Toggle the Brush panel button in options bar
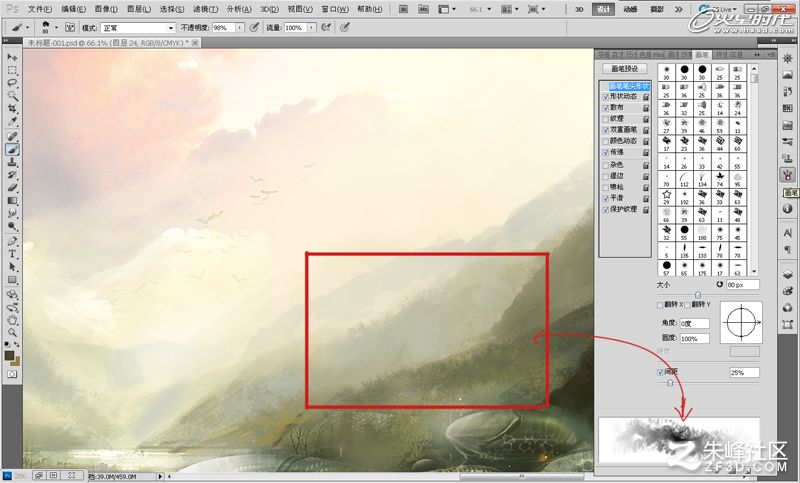Image resolution: width=800 pixels, height=483 pixels. click(x=70, y=28)
